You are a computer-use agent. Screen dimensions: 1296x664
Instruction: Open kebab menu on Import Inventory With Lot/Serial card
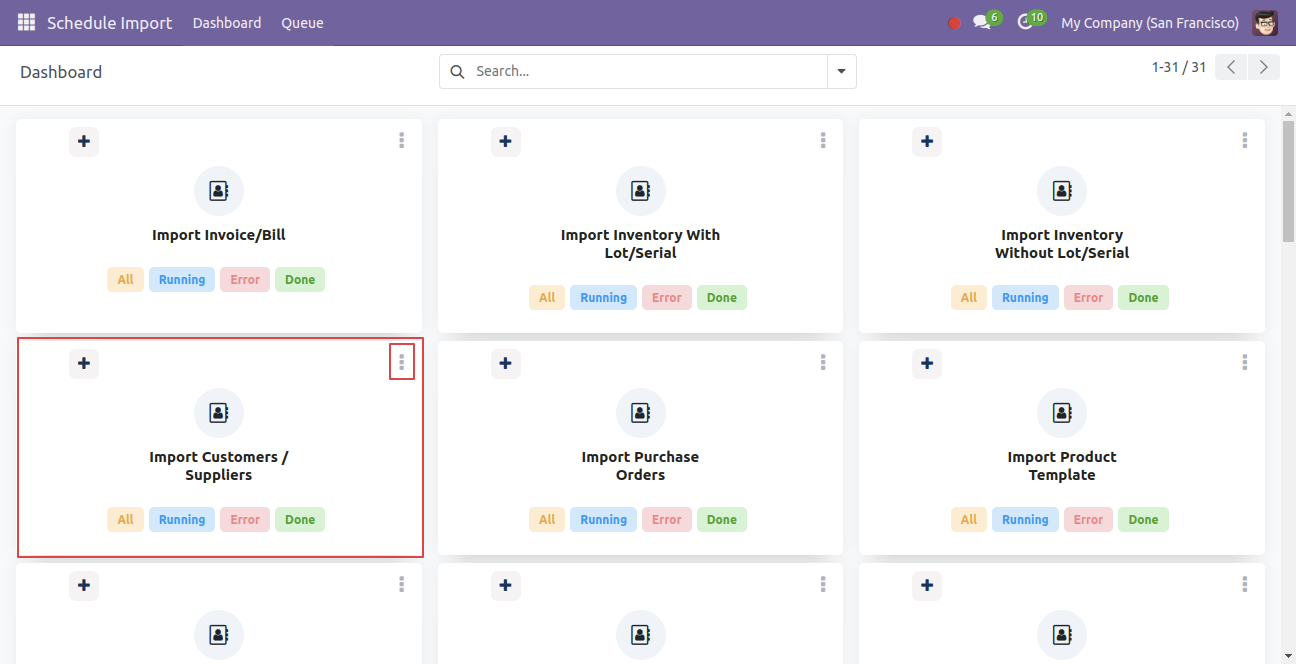click(x=823, y=140)
